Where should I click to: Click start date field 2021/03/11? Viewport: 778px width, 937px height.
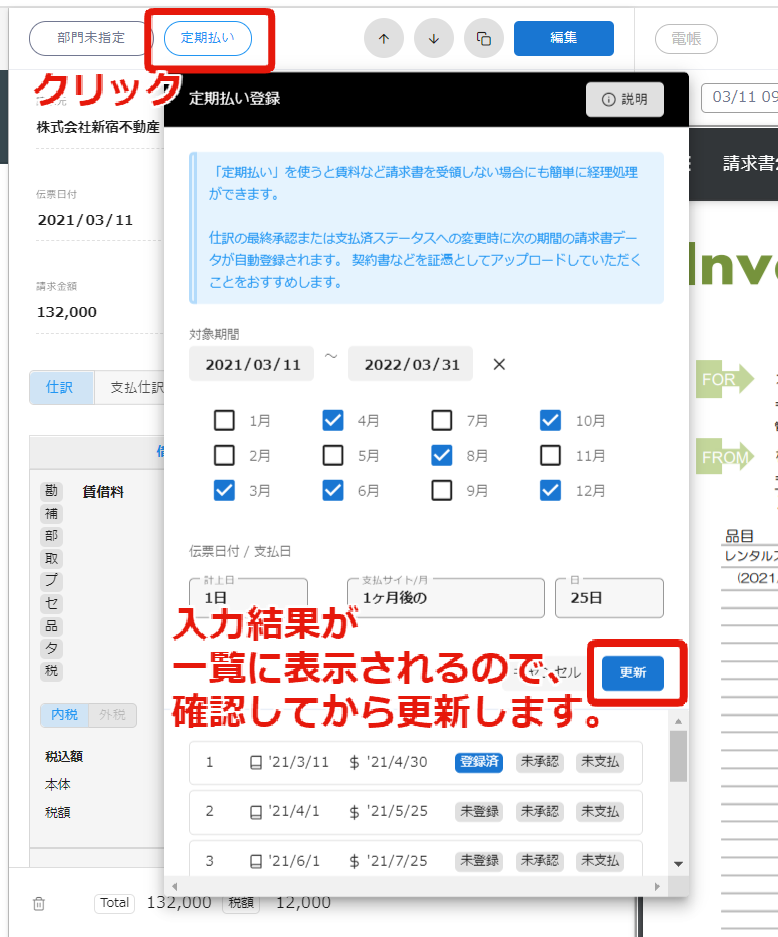(252, 364)
